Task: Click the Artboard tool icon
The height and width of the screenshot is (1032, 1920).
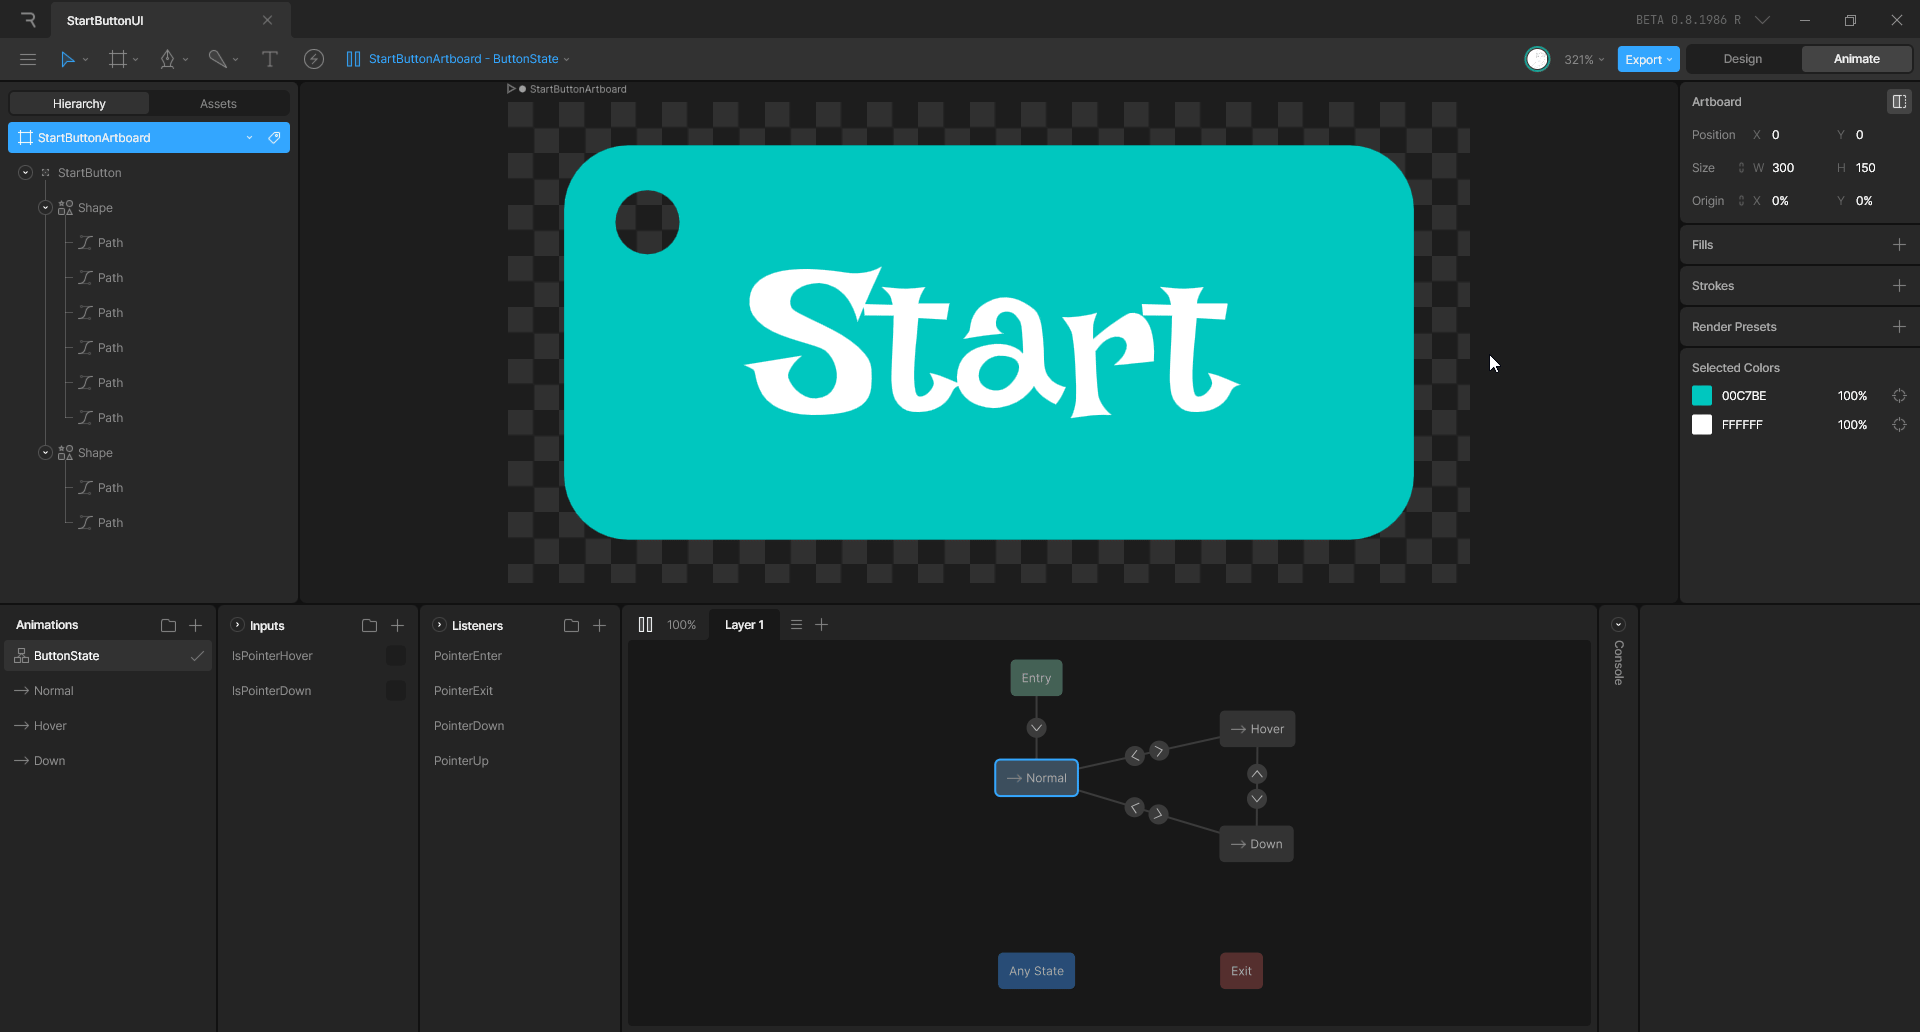Action: [x=118, y=59]
